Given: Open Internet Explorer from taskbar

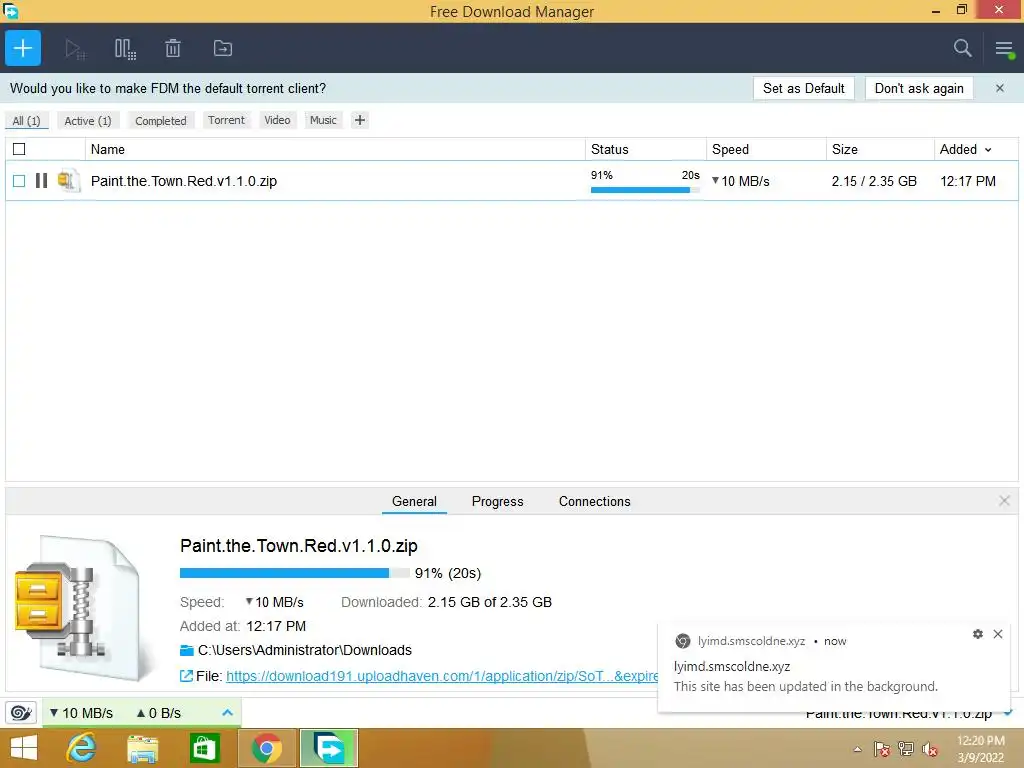Looking at the screenshot, I should (81, 748).
